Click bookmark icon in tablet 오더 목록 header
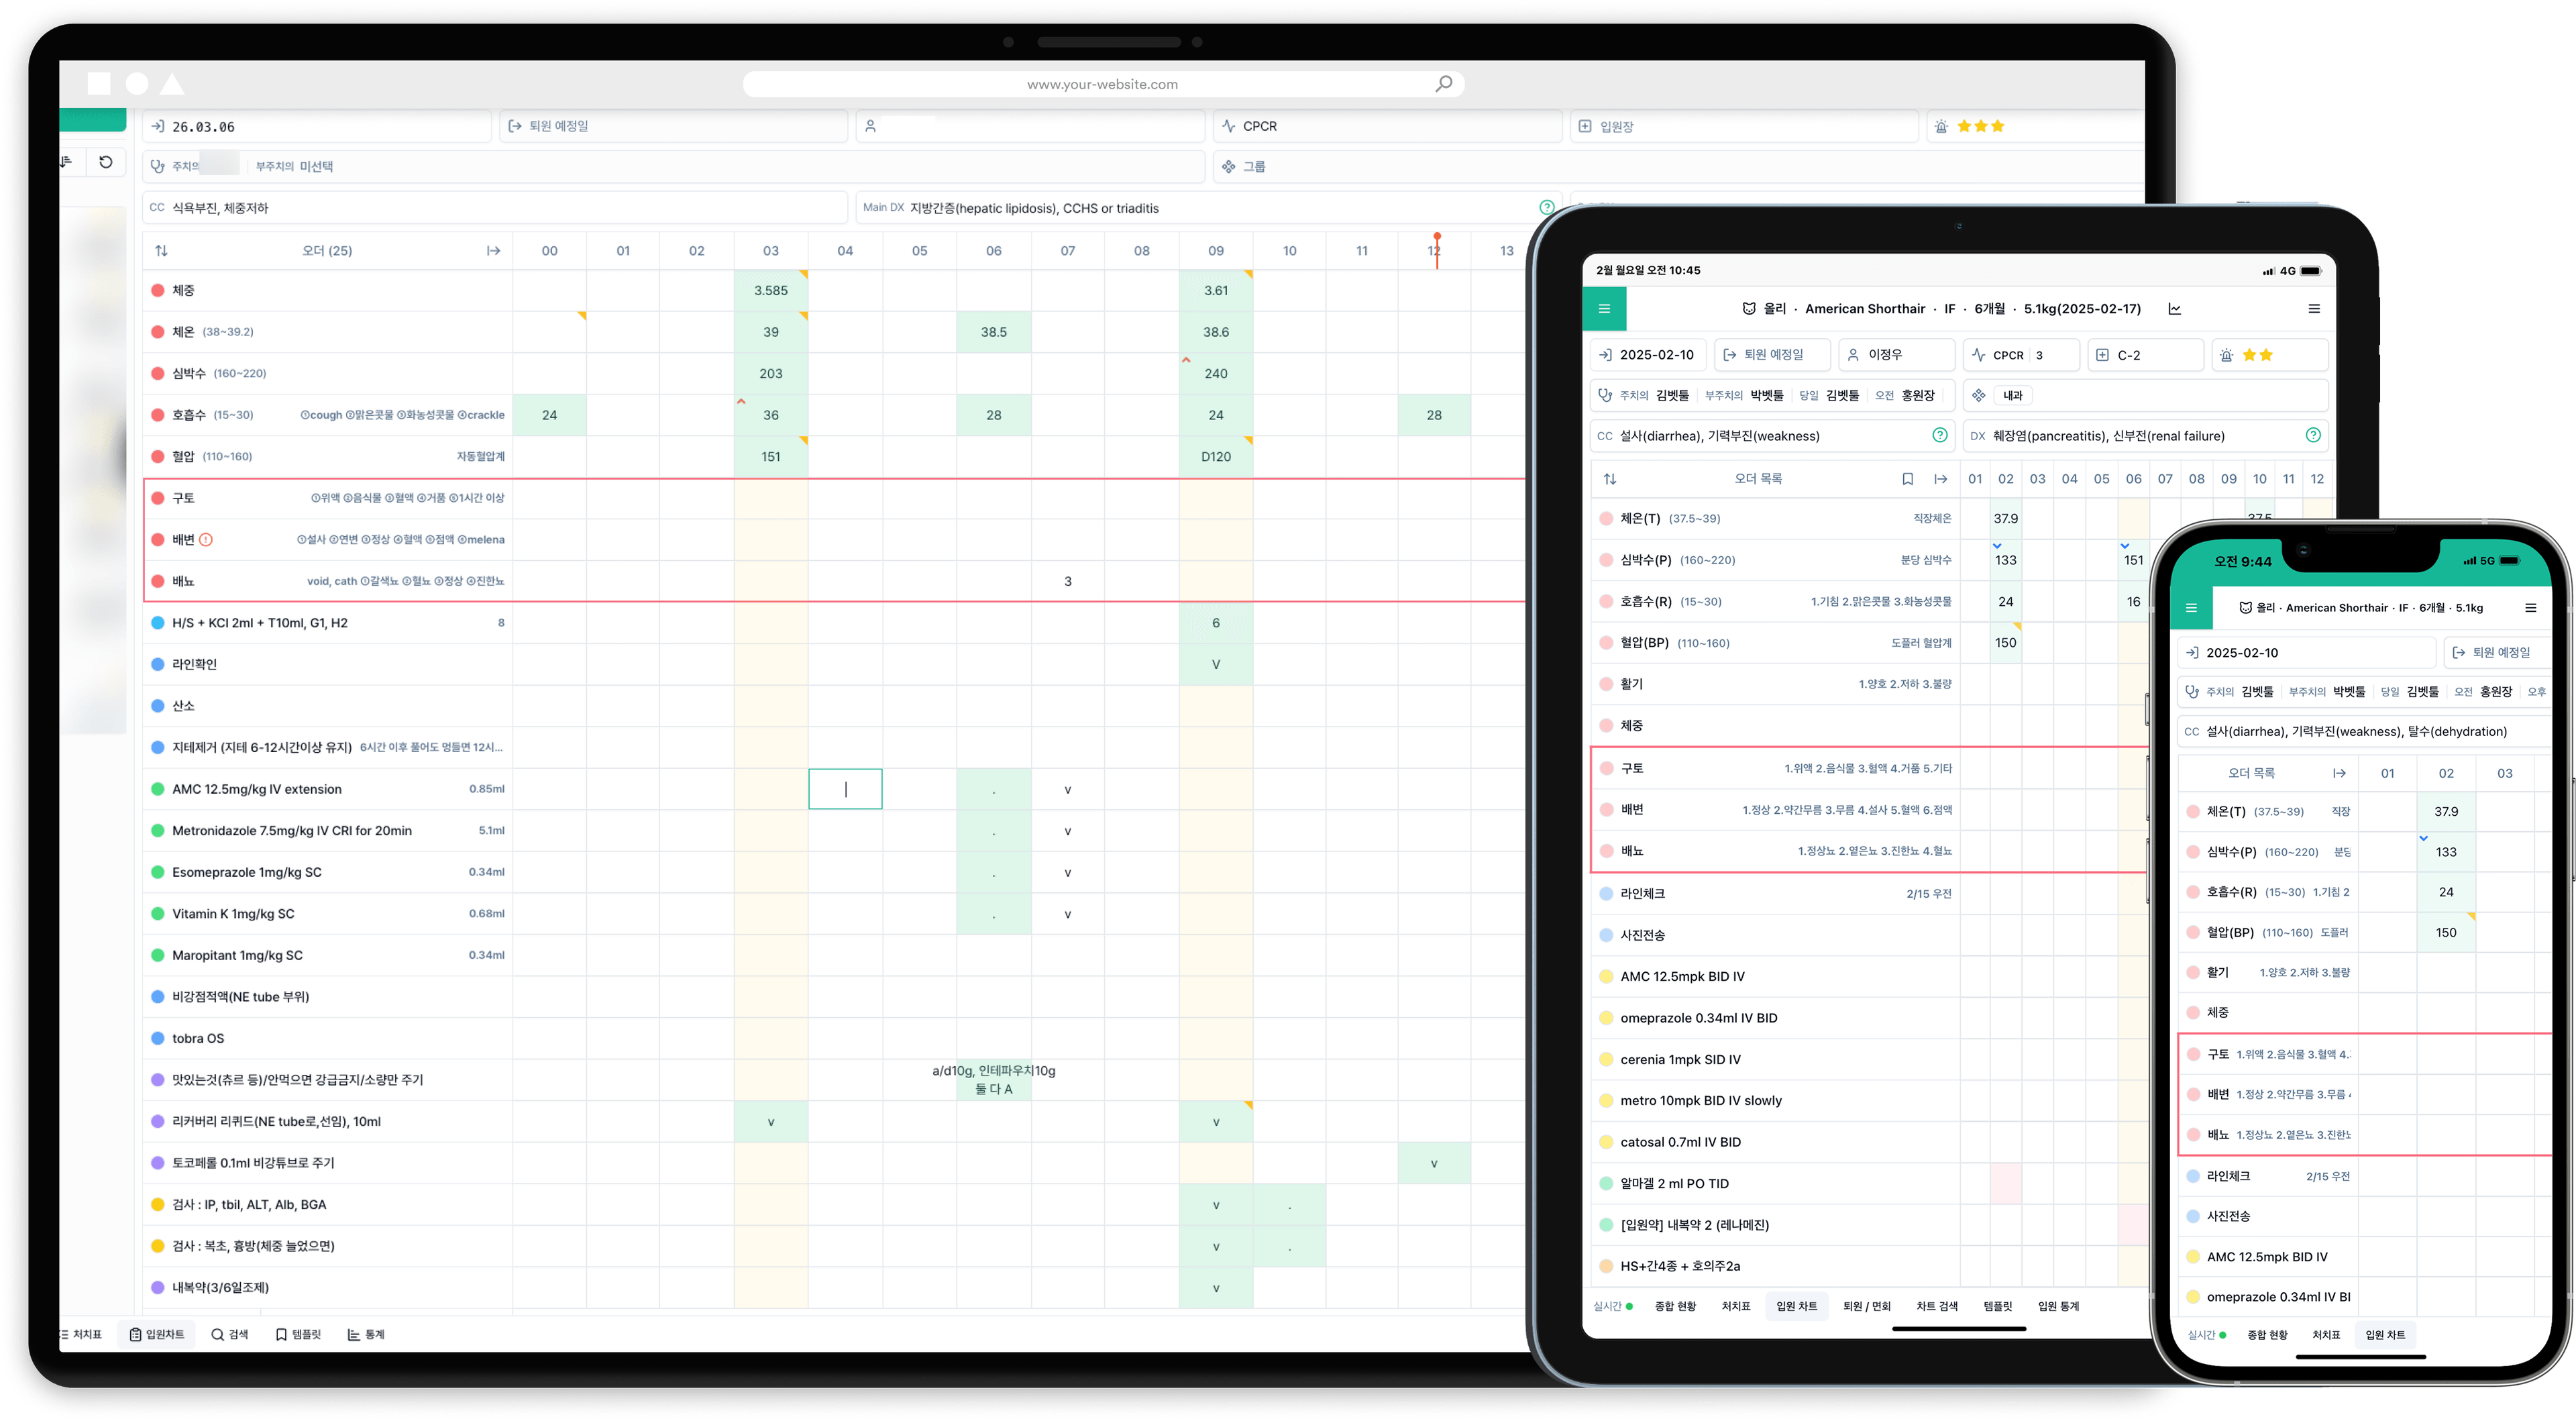Viewport: 2576px width, 1421px height. (x=1907, y=479)
